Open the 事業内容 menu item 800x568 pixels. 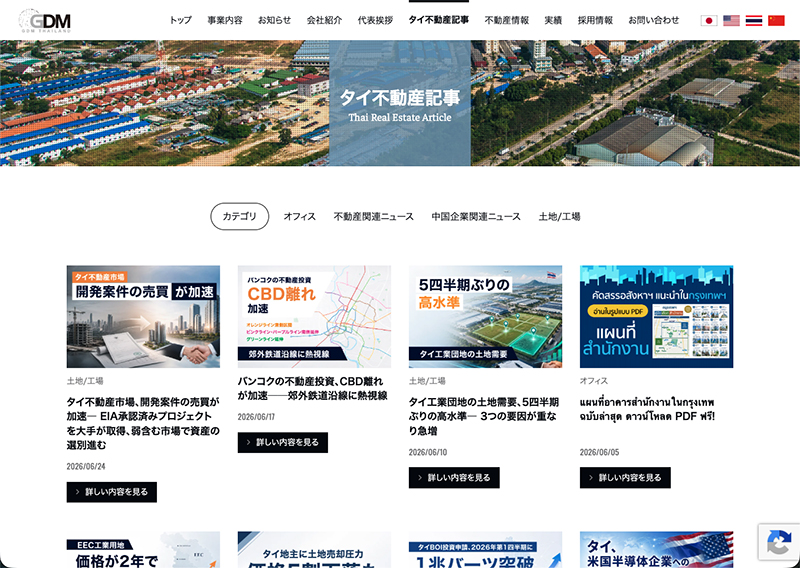tap(225, 20)
